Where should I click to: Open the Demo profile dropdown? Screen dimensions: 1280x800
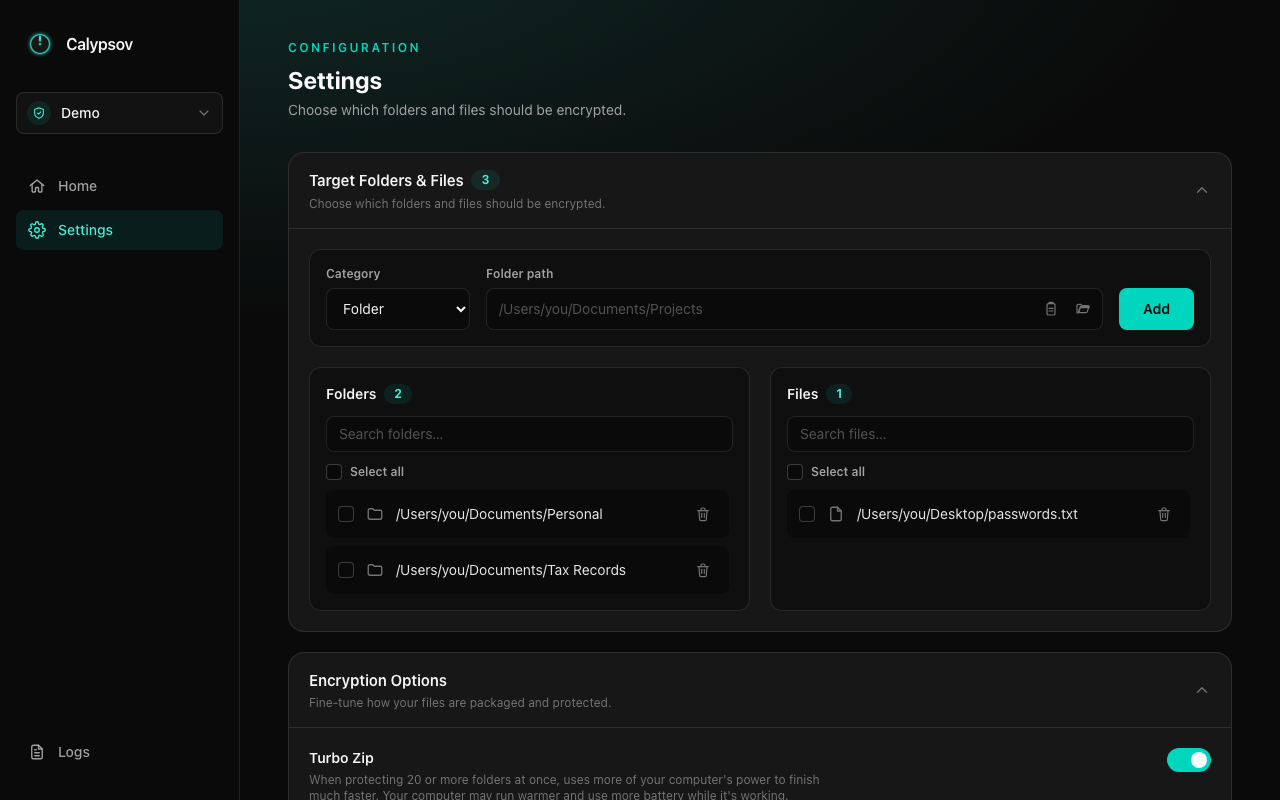pos(119,113)
